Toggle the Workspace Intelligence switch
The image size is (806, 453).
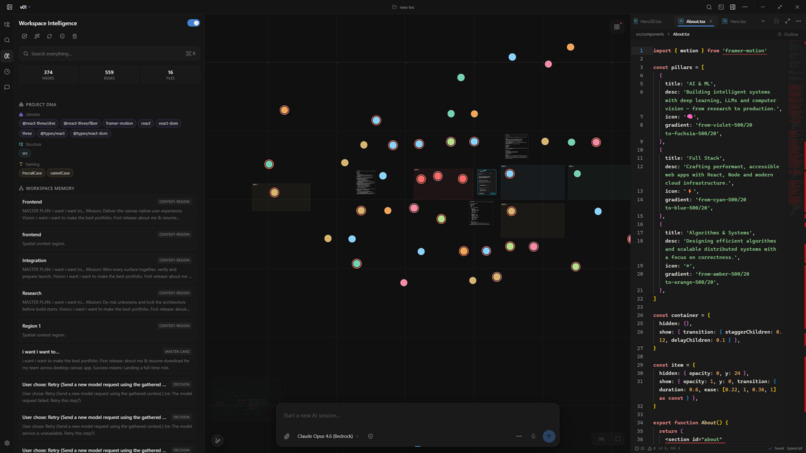tap(193, 23)
